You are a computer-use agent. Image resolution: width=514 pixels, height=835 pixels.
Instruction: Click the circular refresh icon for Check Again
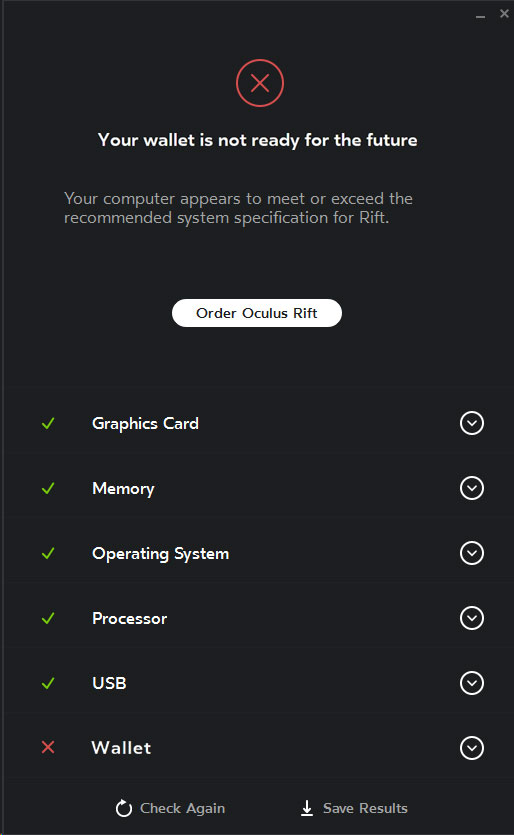click(124, 808)
